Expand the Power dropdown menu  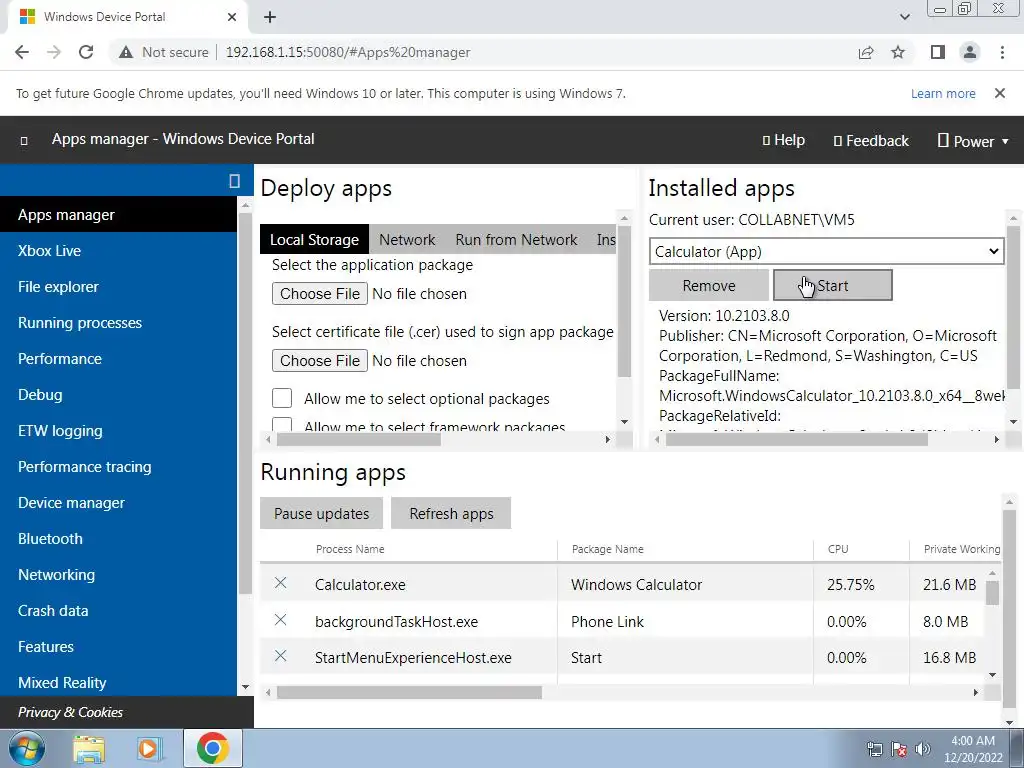(x=973, y=141)
